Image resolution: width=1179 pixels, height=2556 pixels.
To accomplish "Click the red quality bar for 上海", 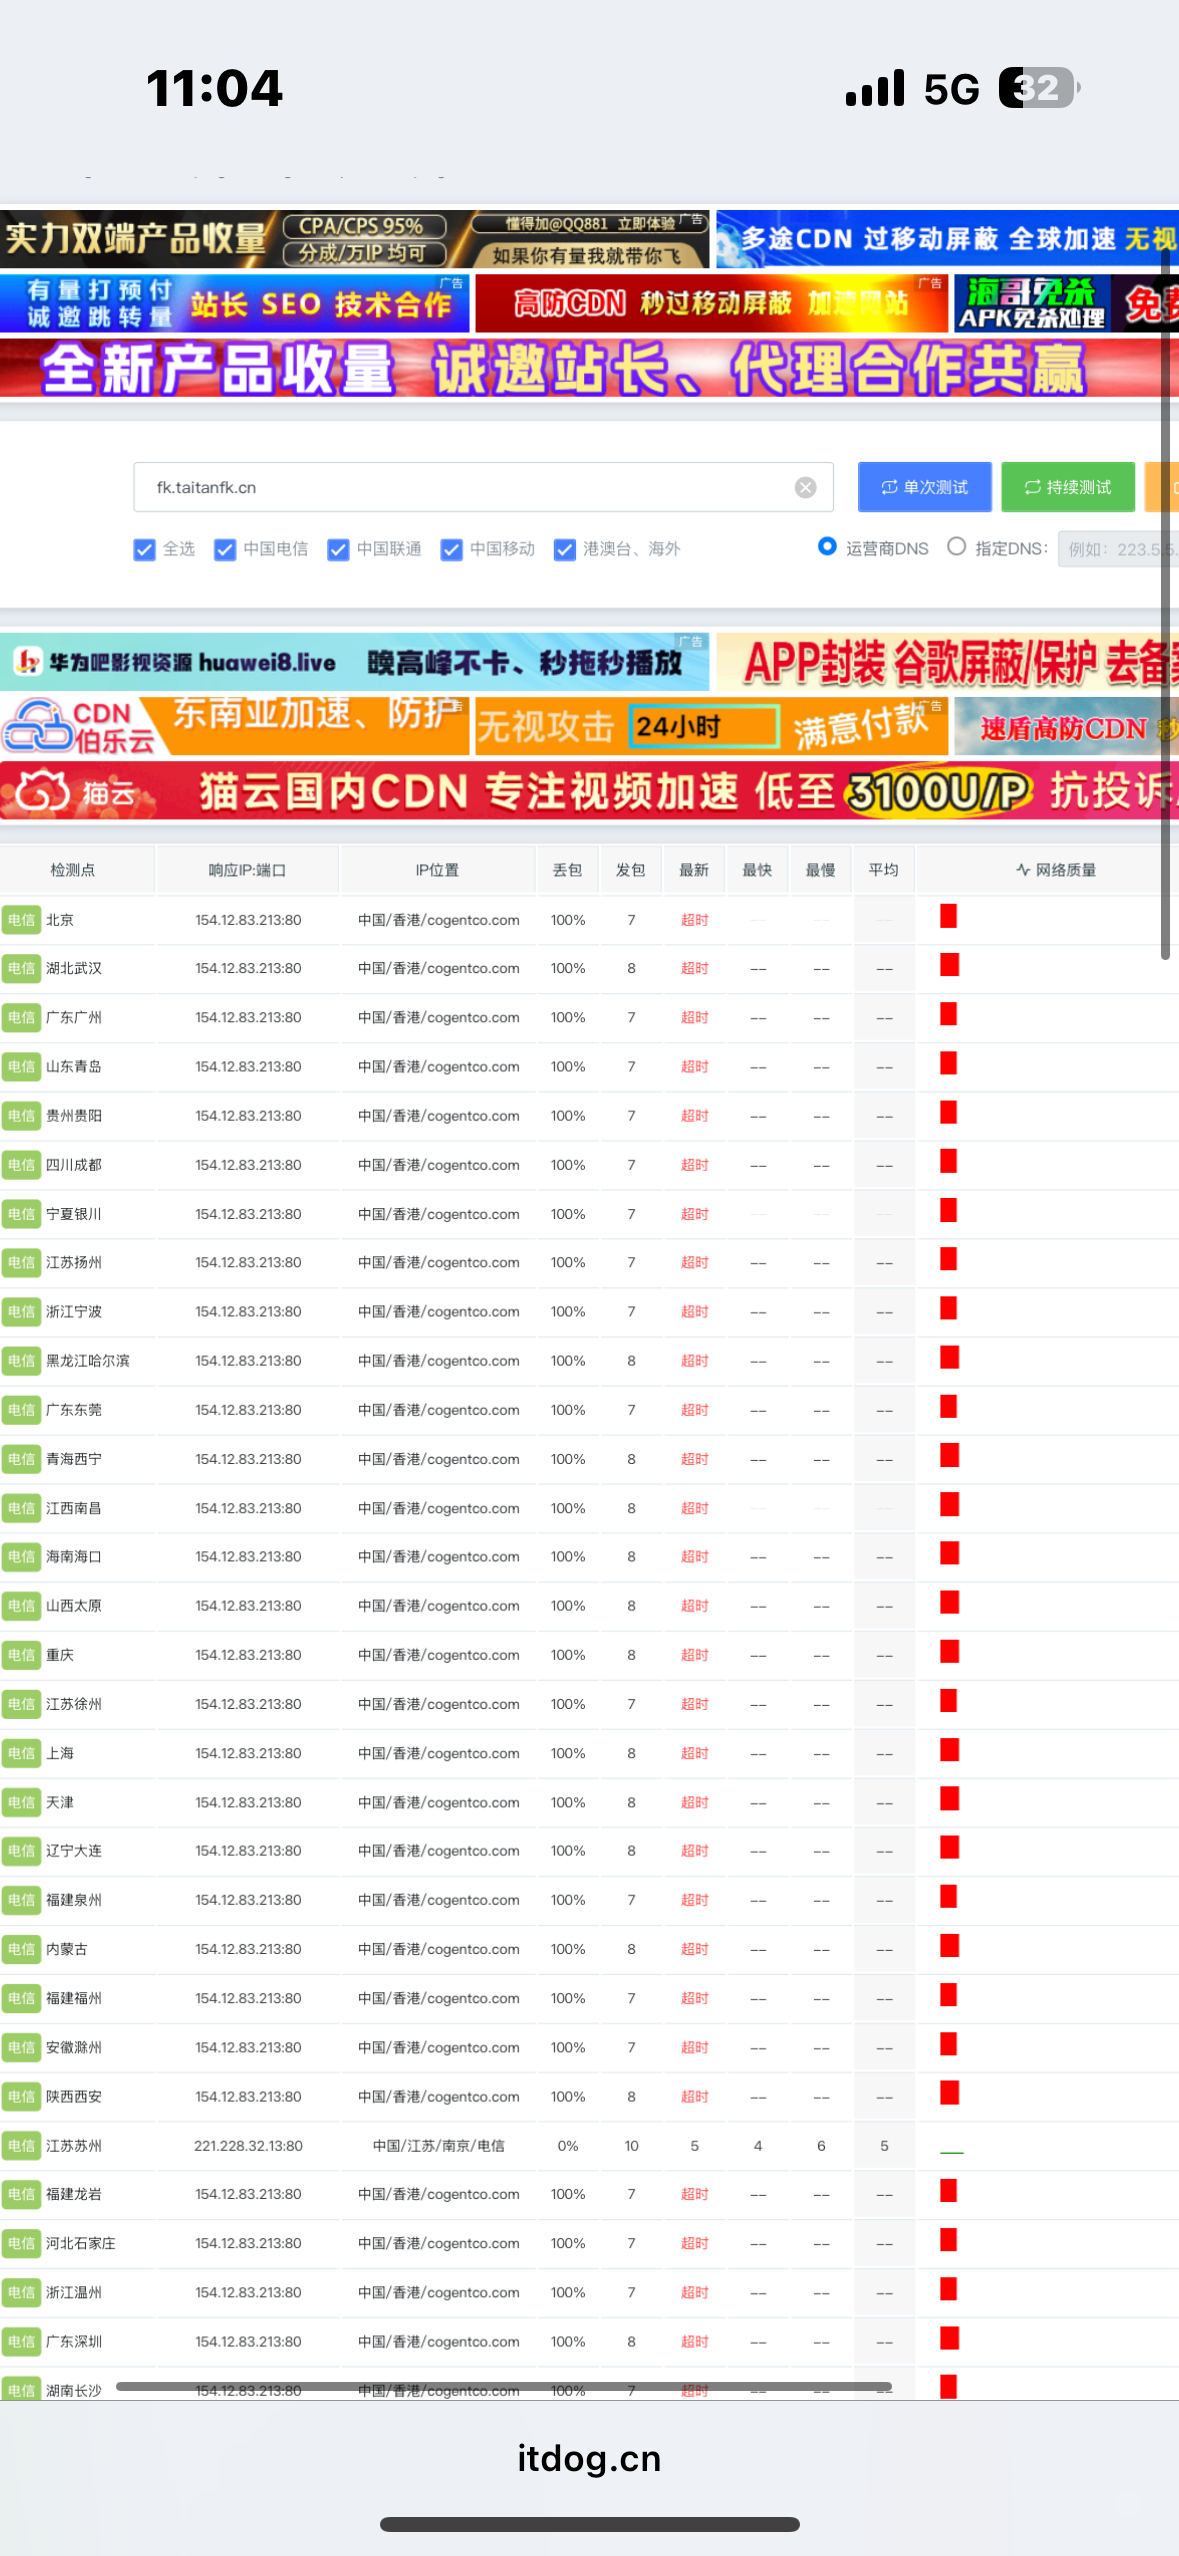I will click(x=949, y=1750).
